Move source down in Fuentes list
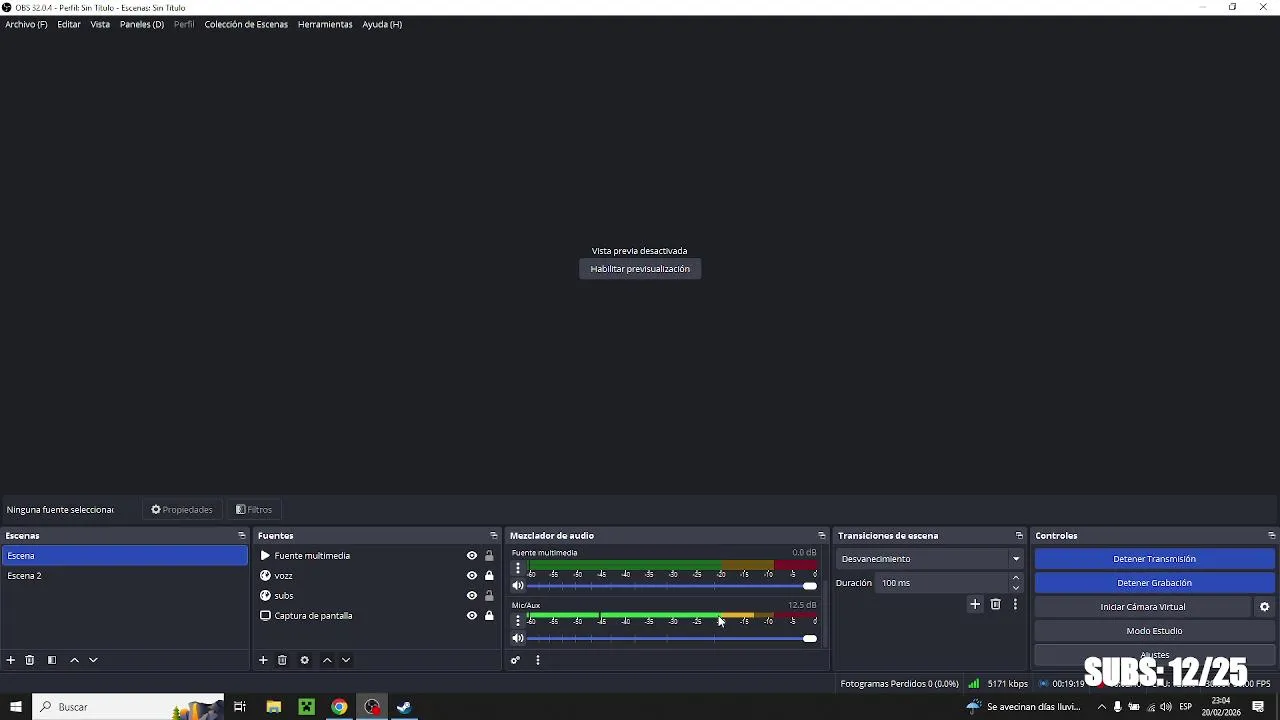Image resolution: width=1280 pixels, height=720 pixels. click(346, 660)
